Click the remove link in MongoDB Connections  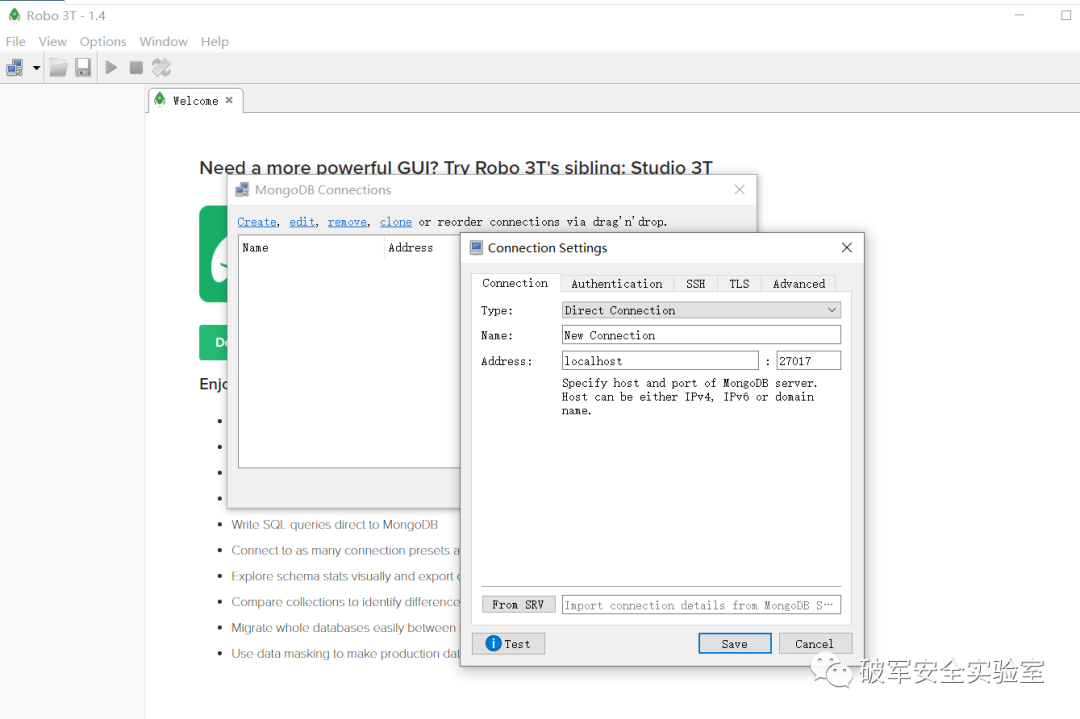point(347,222)
